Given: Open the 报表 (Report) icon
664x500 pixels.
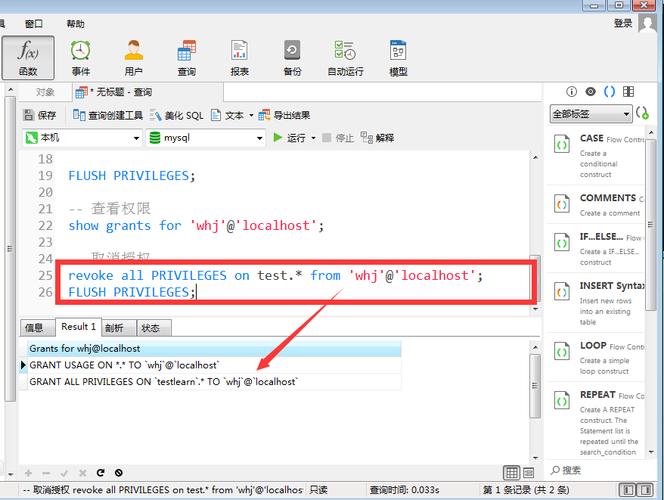Looking at the screenshot, I should point(239,58).
